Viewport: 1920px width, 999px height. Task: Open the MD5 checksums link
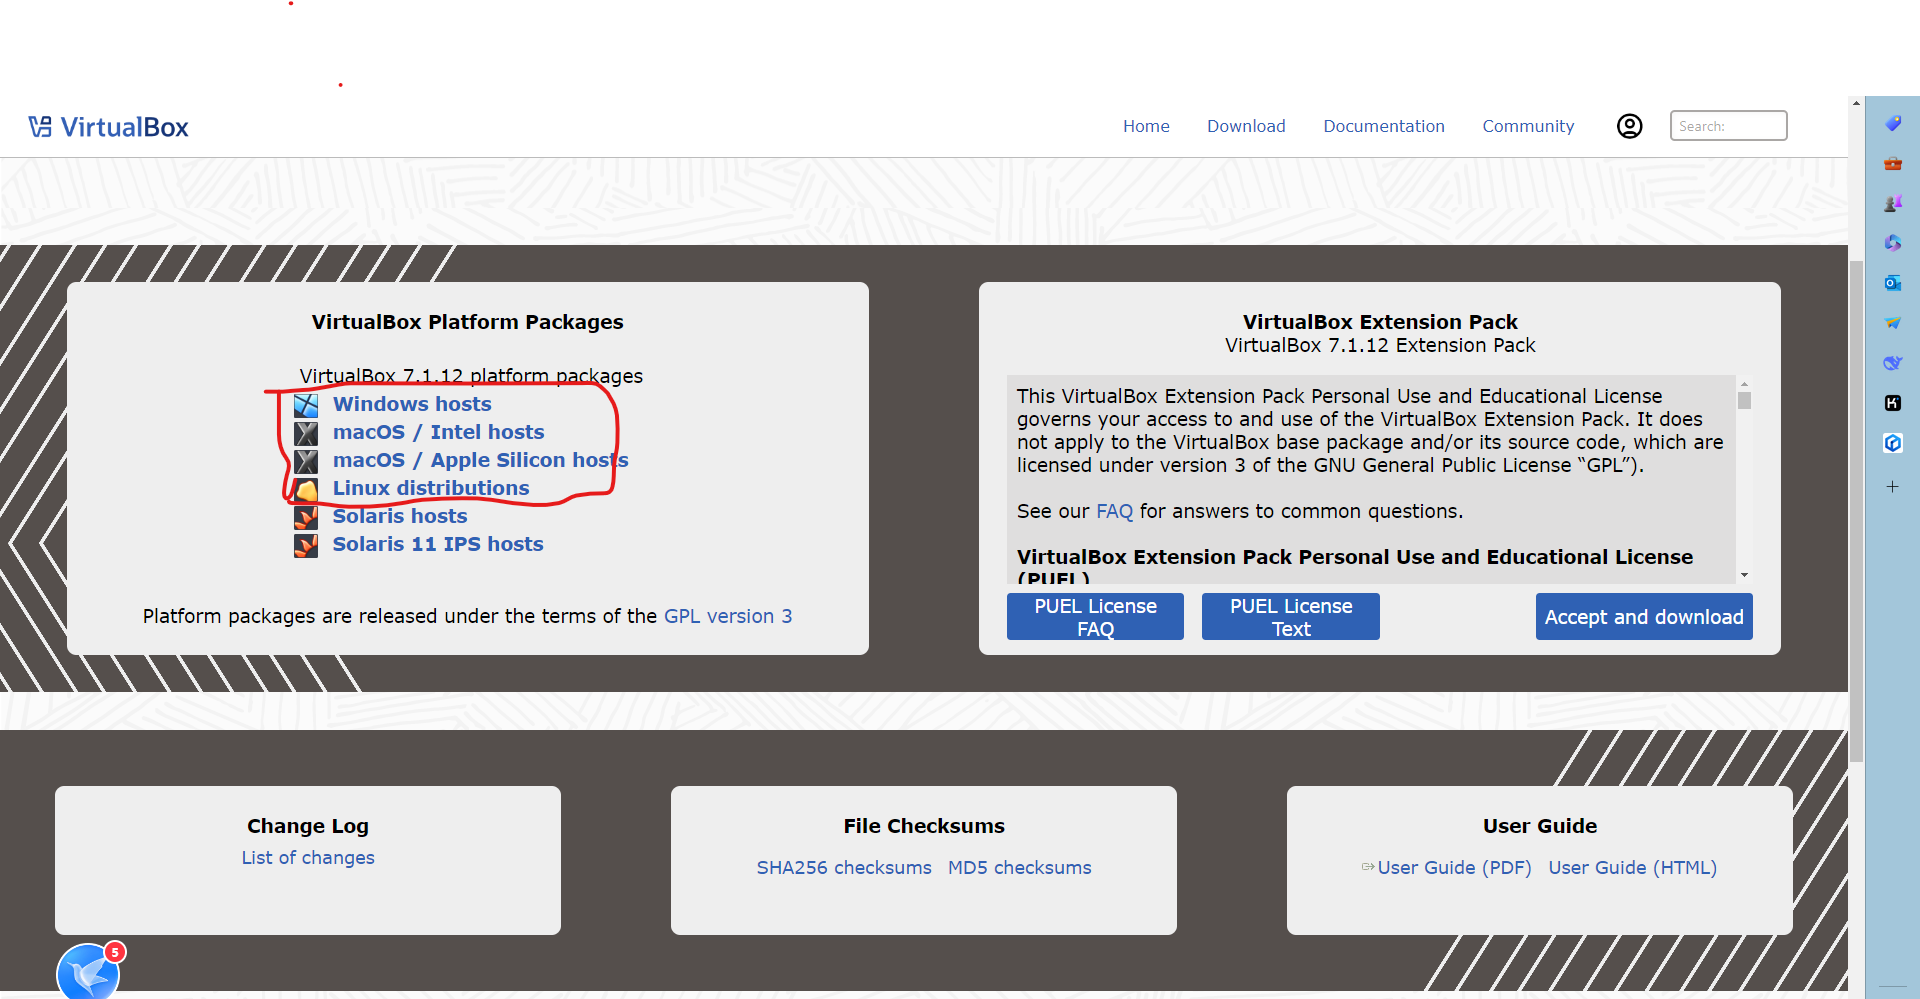click(1020, 868)
